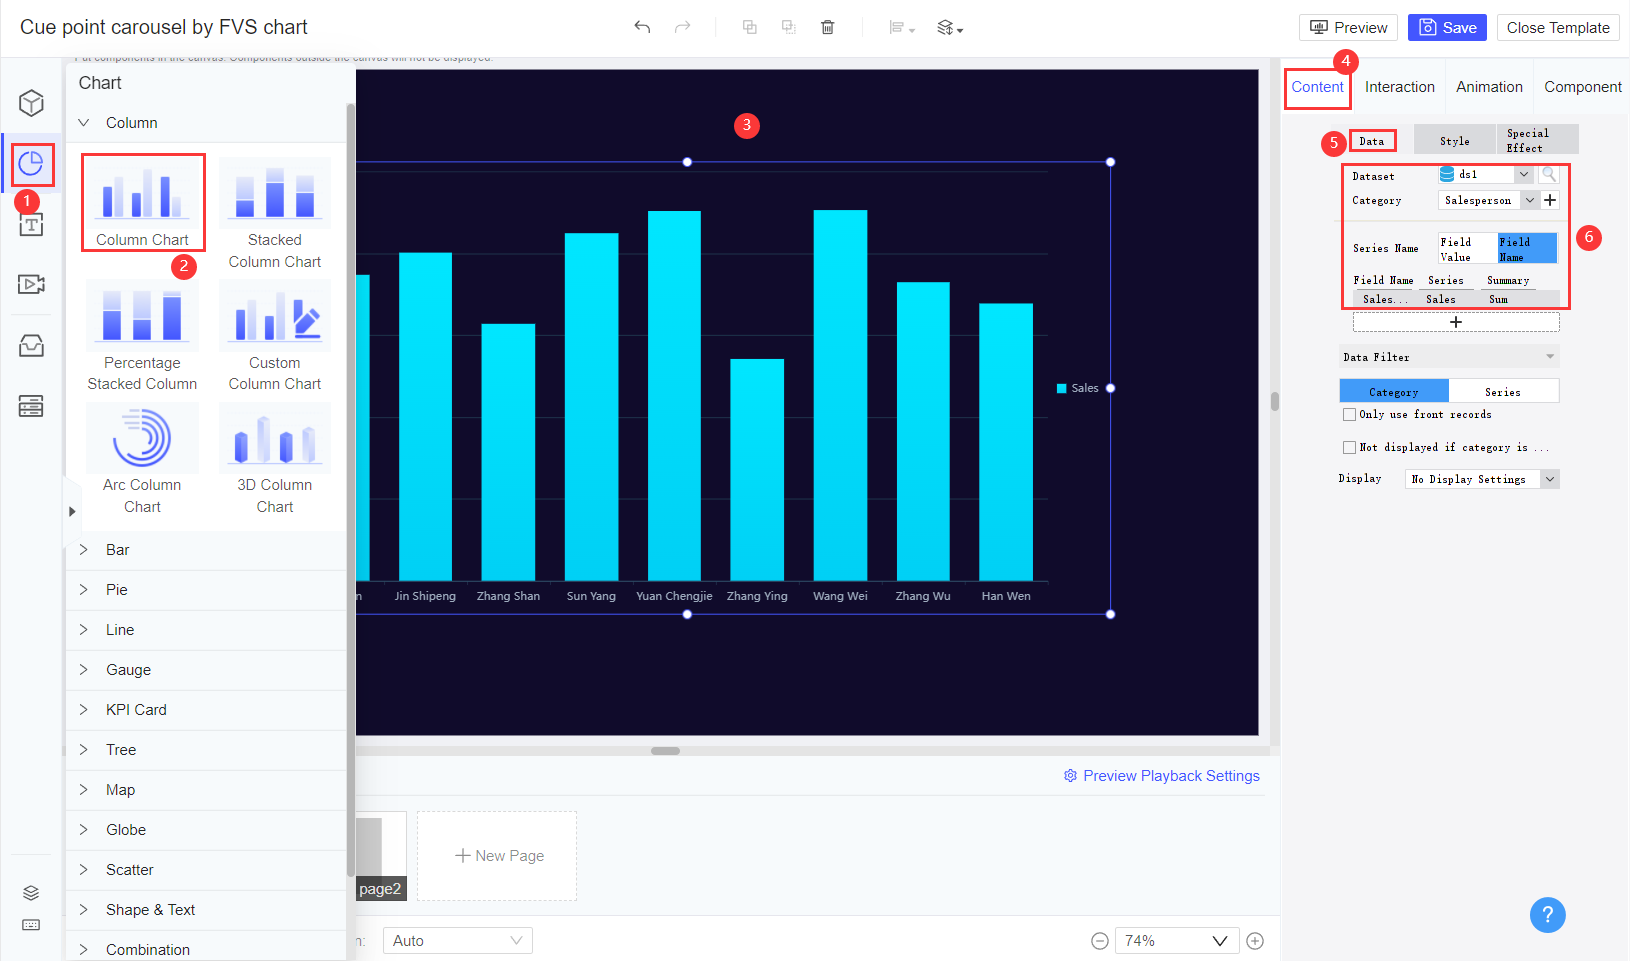1630x961 pixels.
Task: Select the Text component icon in sidebar
Action: [31, 224]
